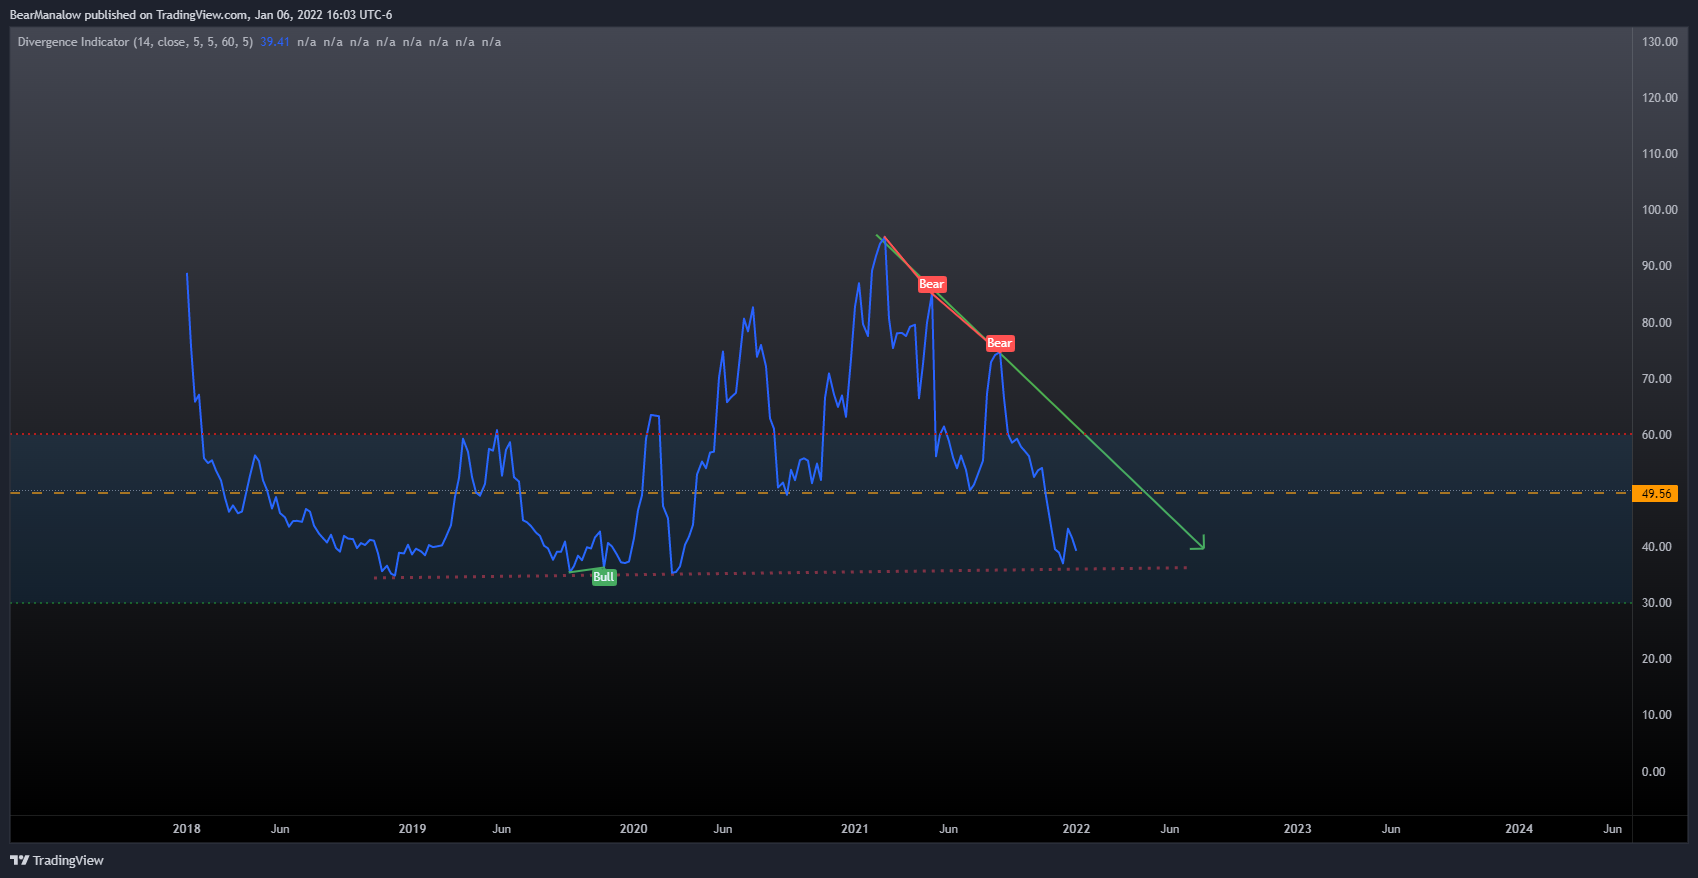
Task: Click the 10.00 price axis label
Action: (x=1657, y=715)
